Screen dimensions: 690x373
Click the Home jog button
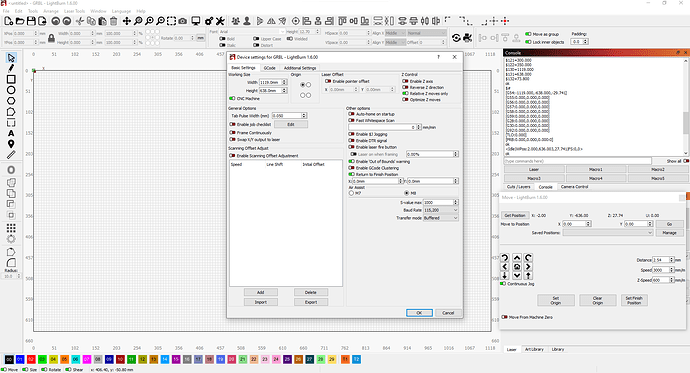pos(517,267)
